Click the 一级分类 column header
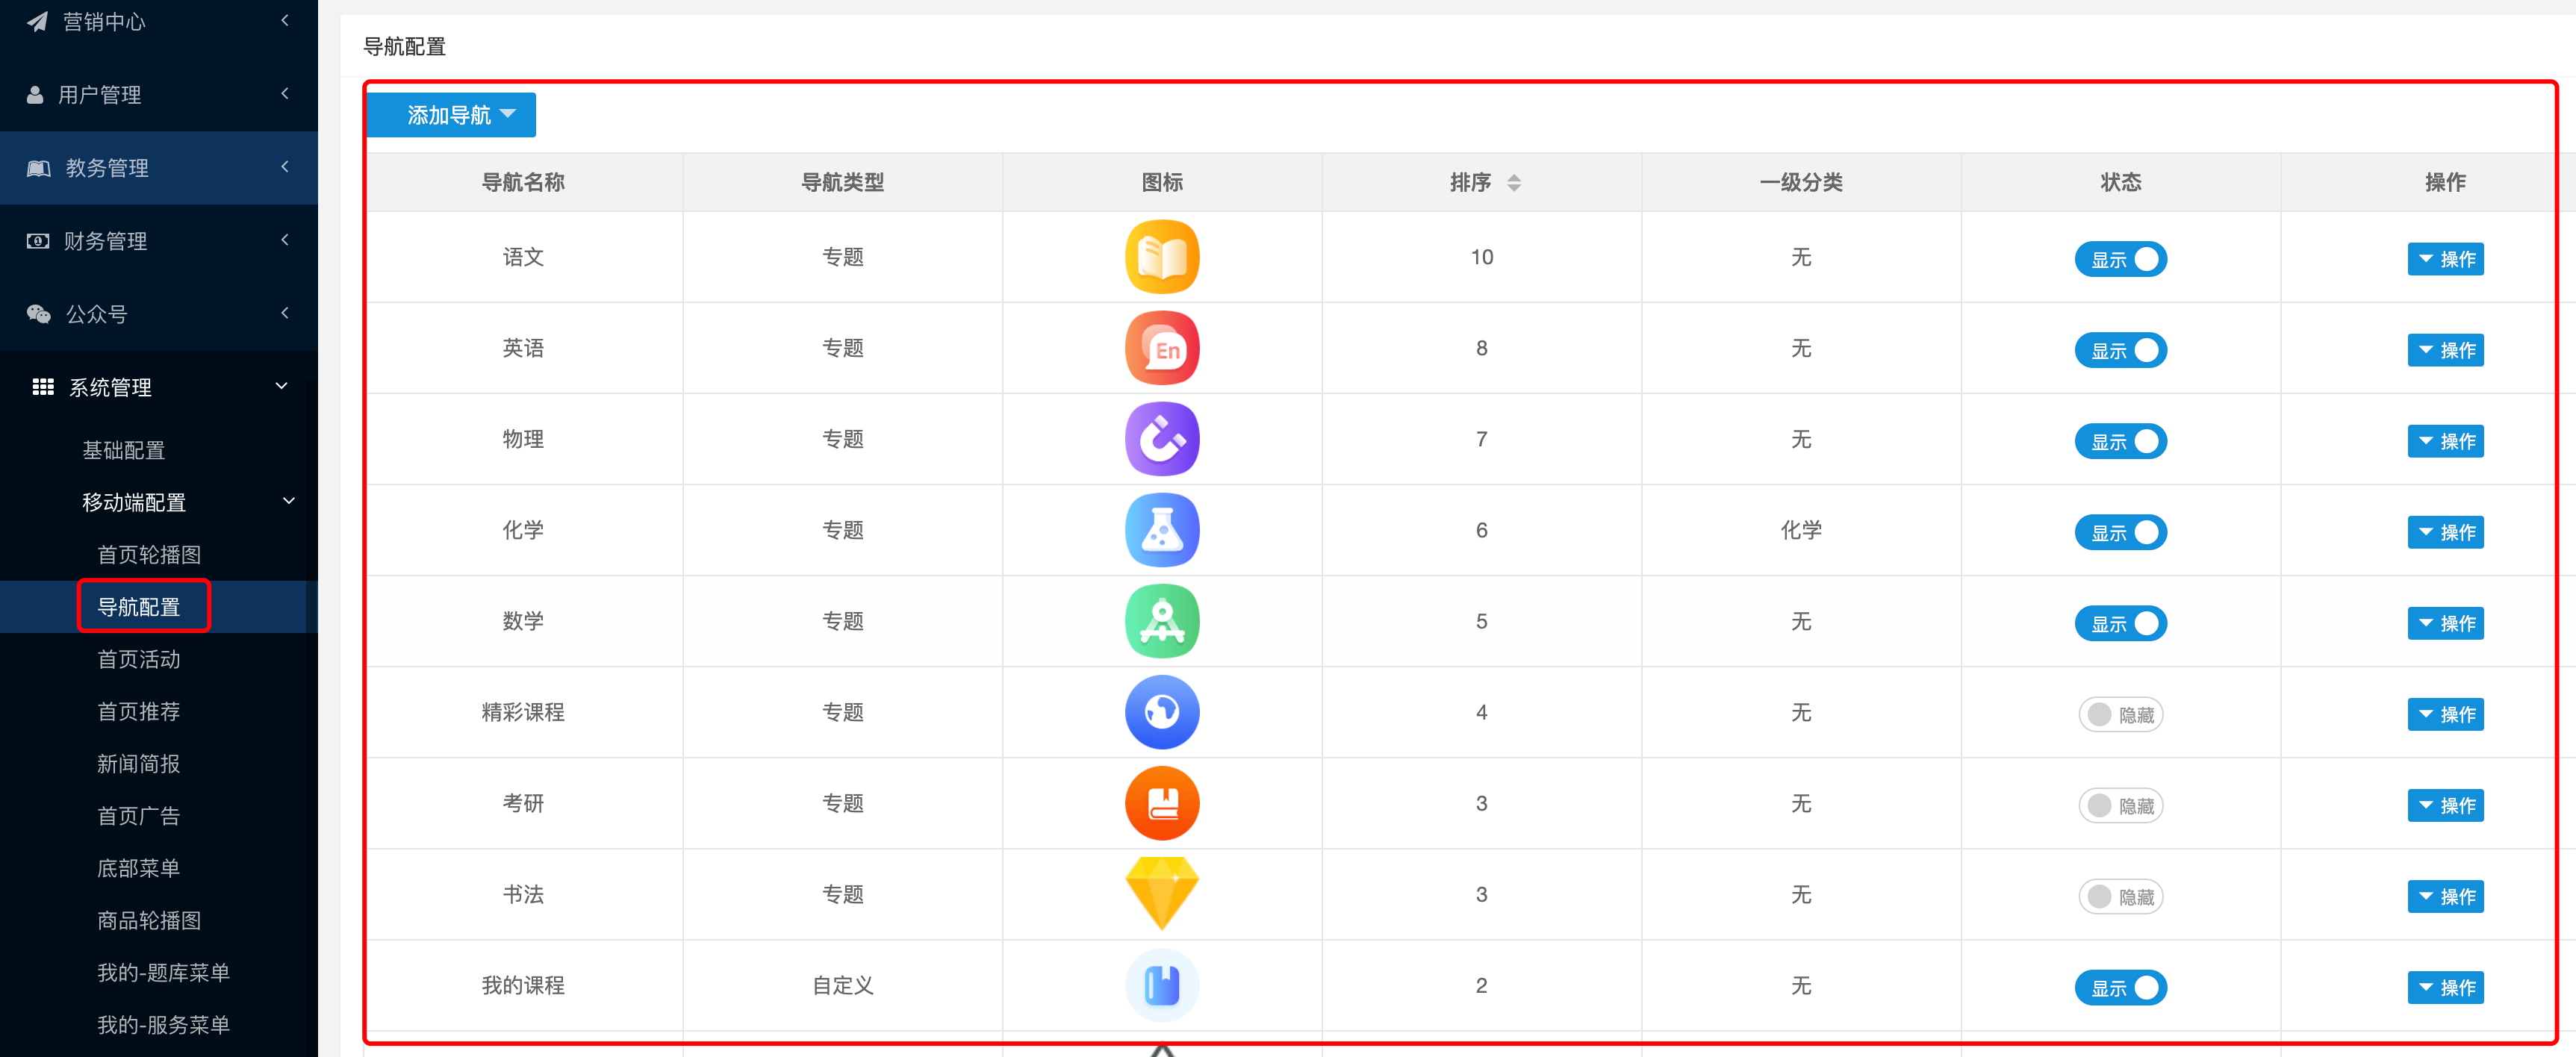2576x1057 pixels. point(1801,182)
